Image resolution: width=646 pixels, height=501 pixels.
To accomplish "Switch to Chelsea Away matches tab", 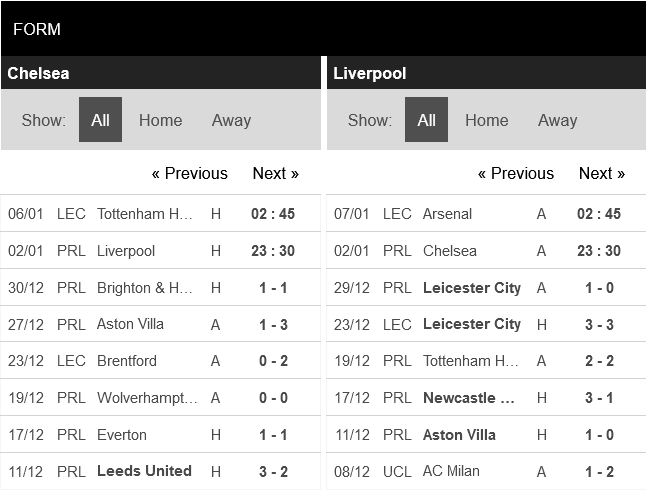I will 231,120.
